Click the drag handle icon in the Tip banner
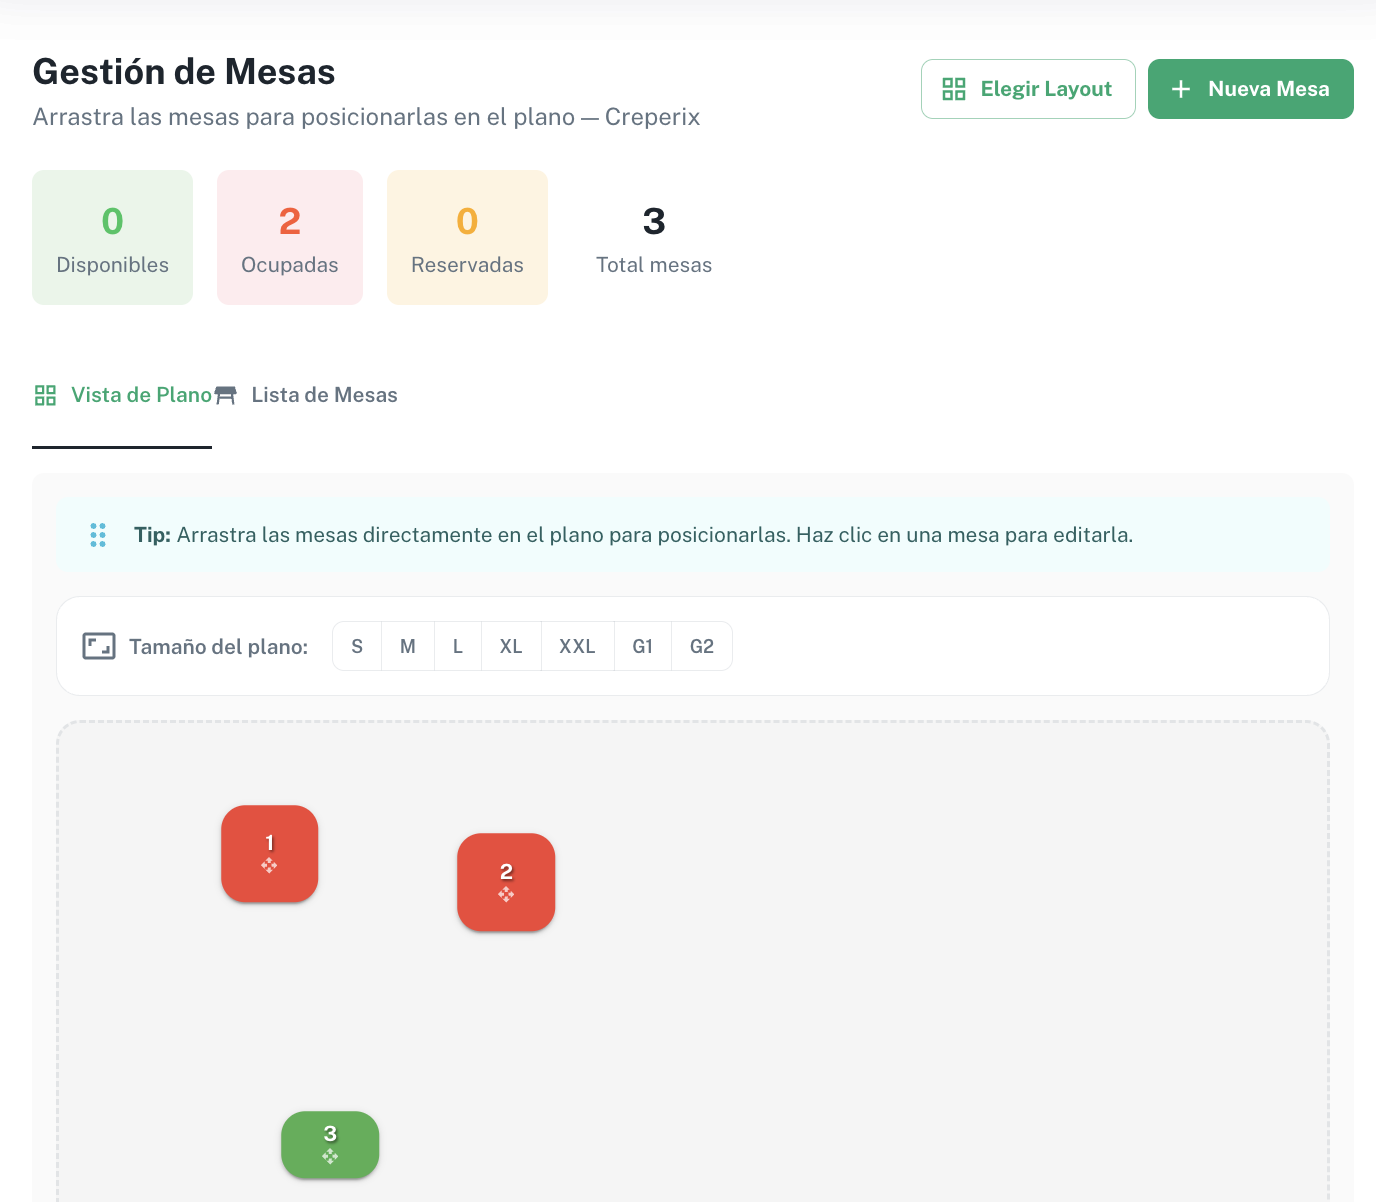The height and width of the screenshot is (1202, 1376). [98, 535]
